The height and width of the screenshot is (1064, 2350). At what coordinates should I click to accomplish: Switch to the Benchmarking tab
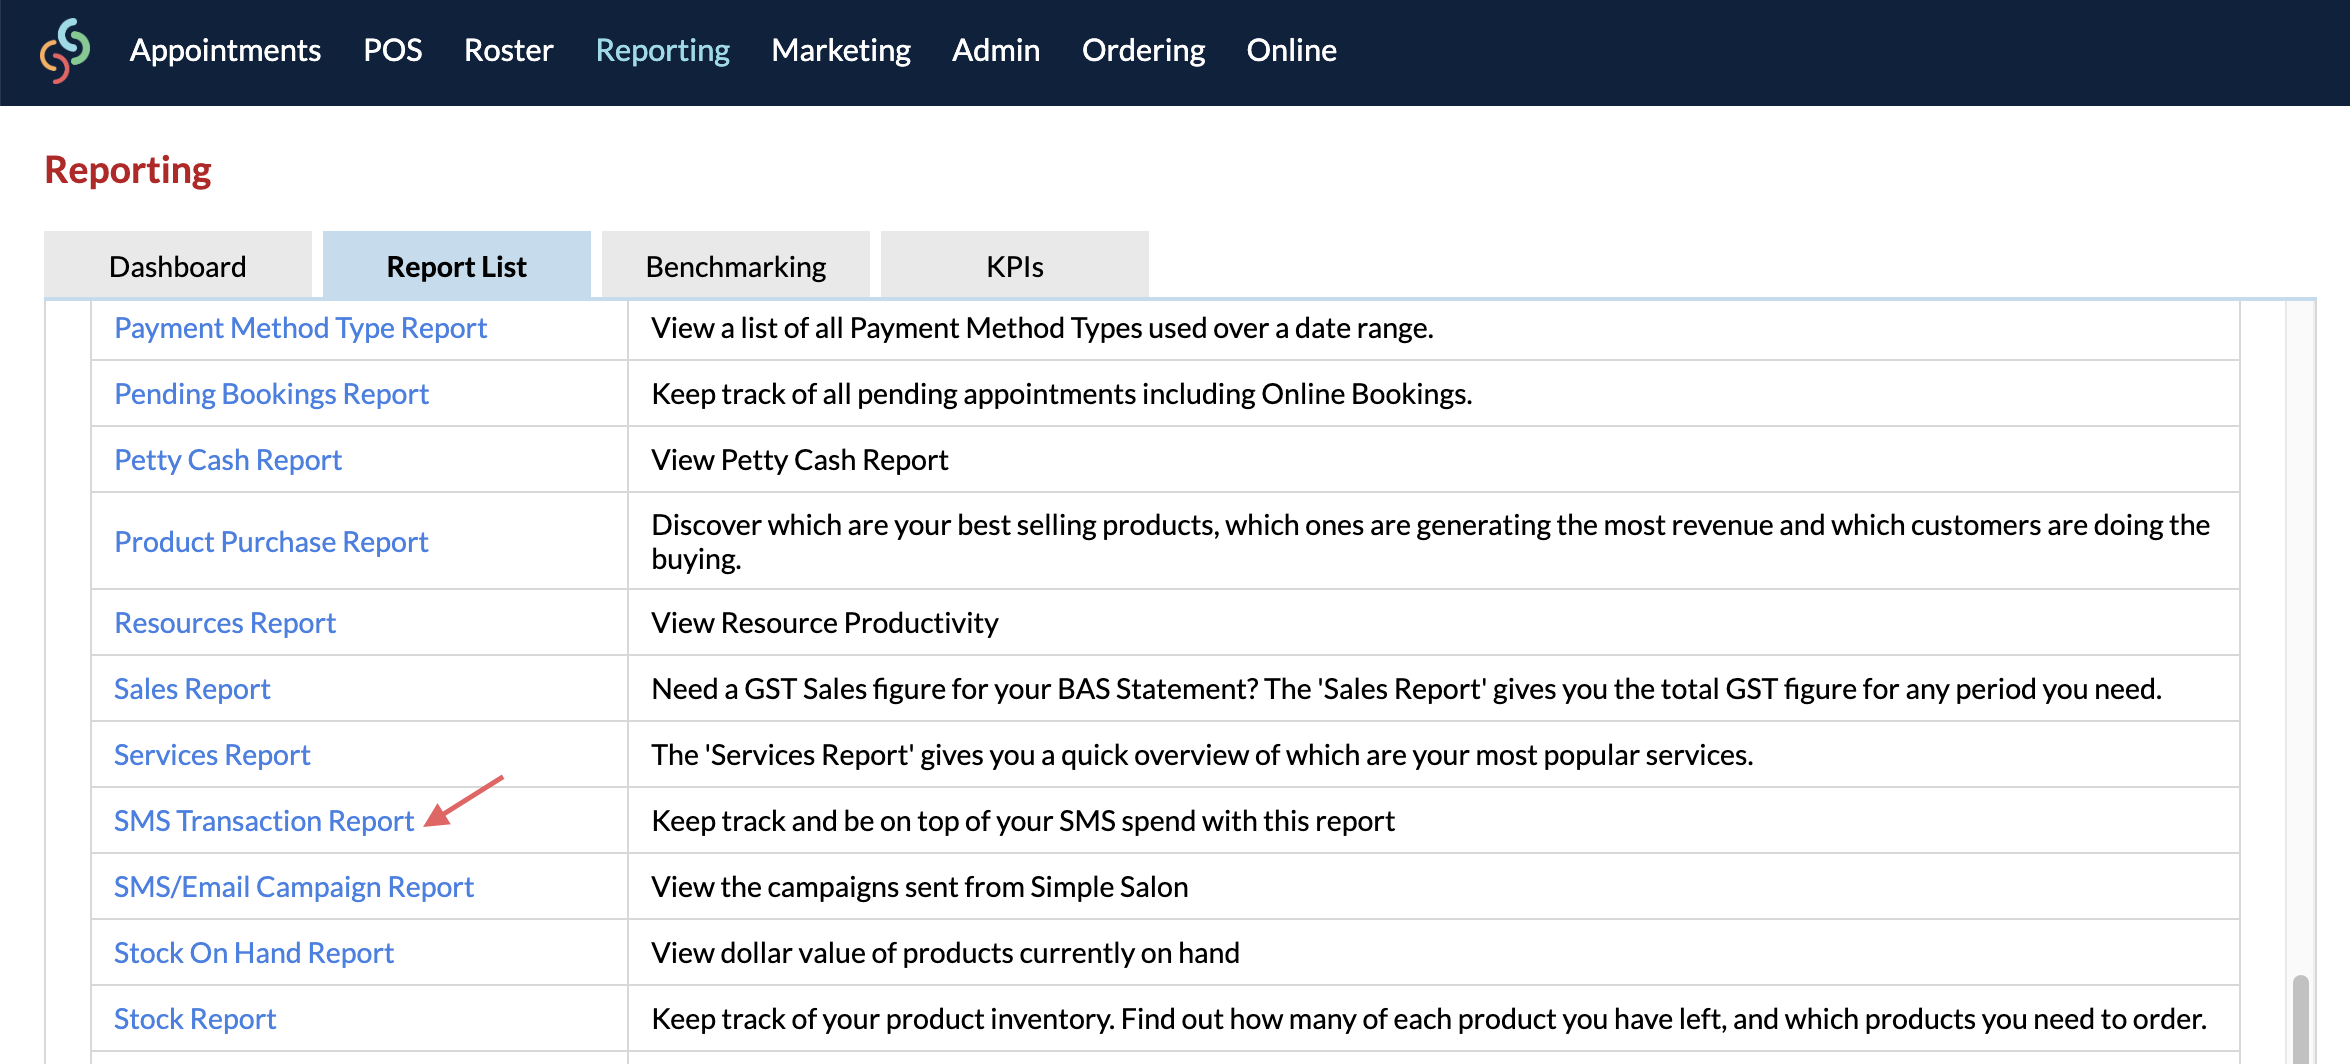click(736, 265)
